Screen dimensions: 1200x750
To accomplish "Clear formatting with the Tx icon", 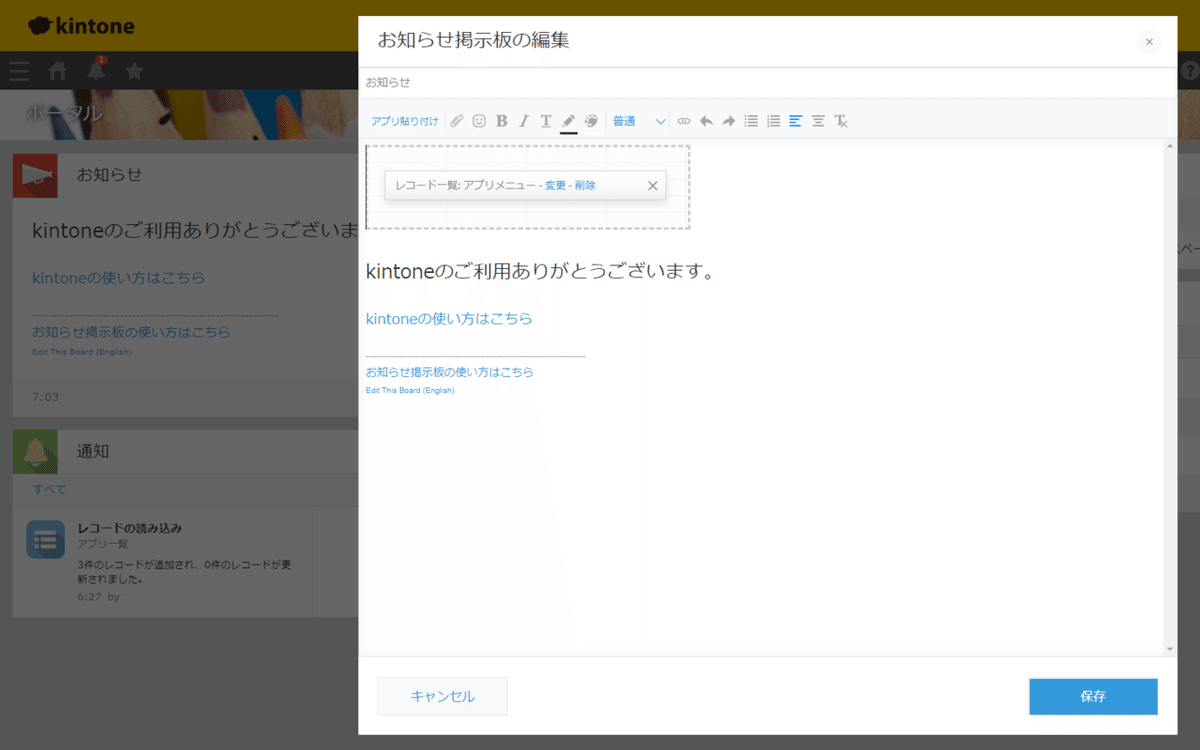I will (843, 120).
